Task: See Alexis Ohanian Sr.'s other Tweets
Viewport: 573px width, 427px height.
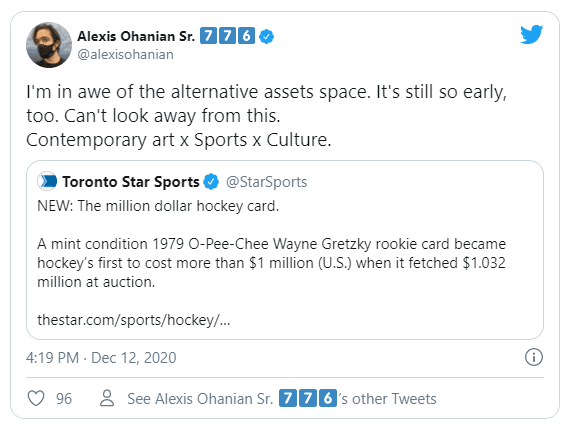Action: click(x=281, y=398)
